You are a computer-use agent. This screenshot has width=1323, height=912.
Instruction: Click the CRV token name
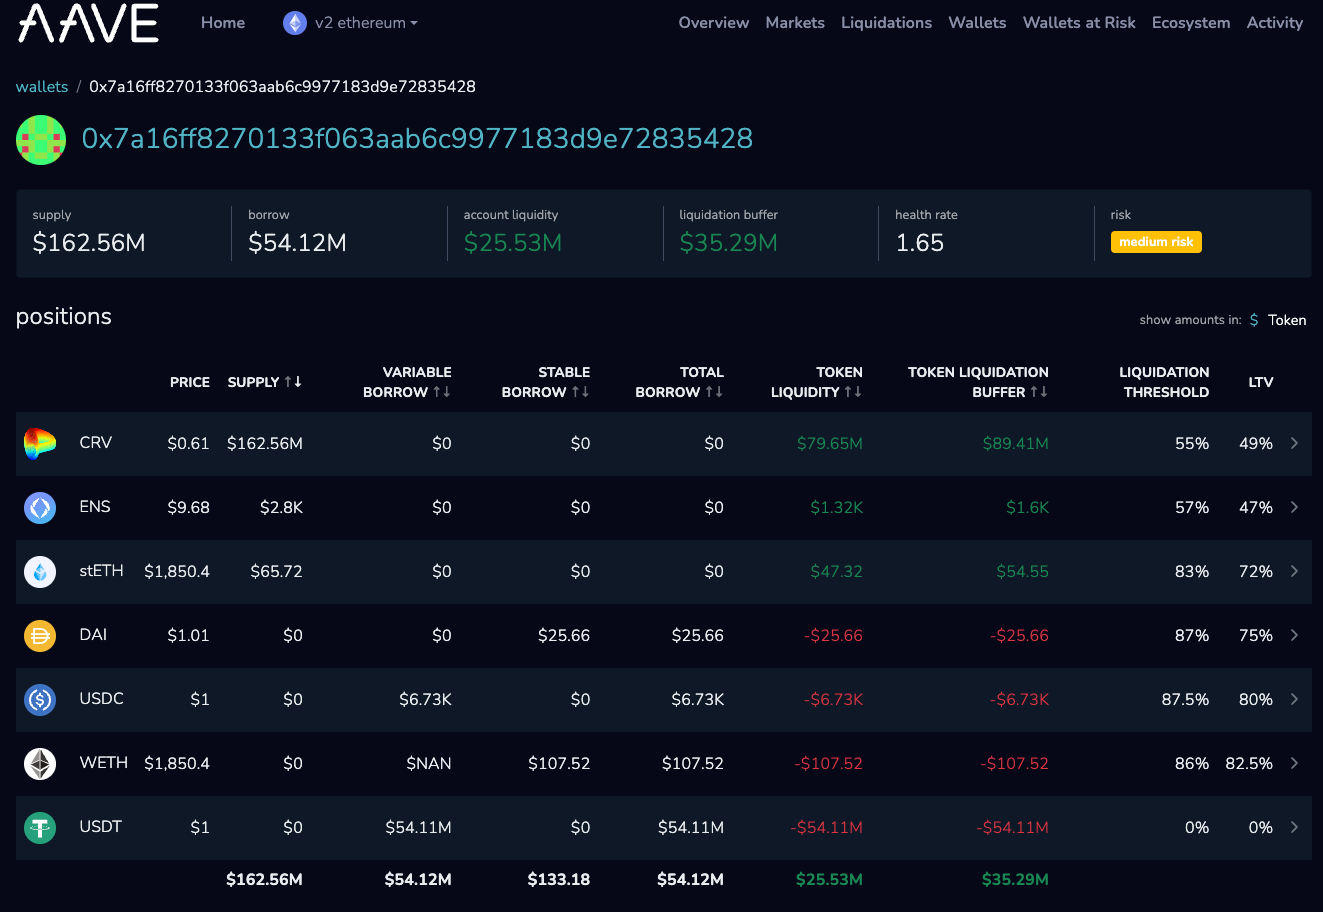coord(96,443)
